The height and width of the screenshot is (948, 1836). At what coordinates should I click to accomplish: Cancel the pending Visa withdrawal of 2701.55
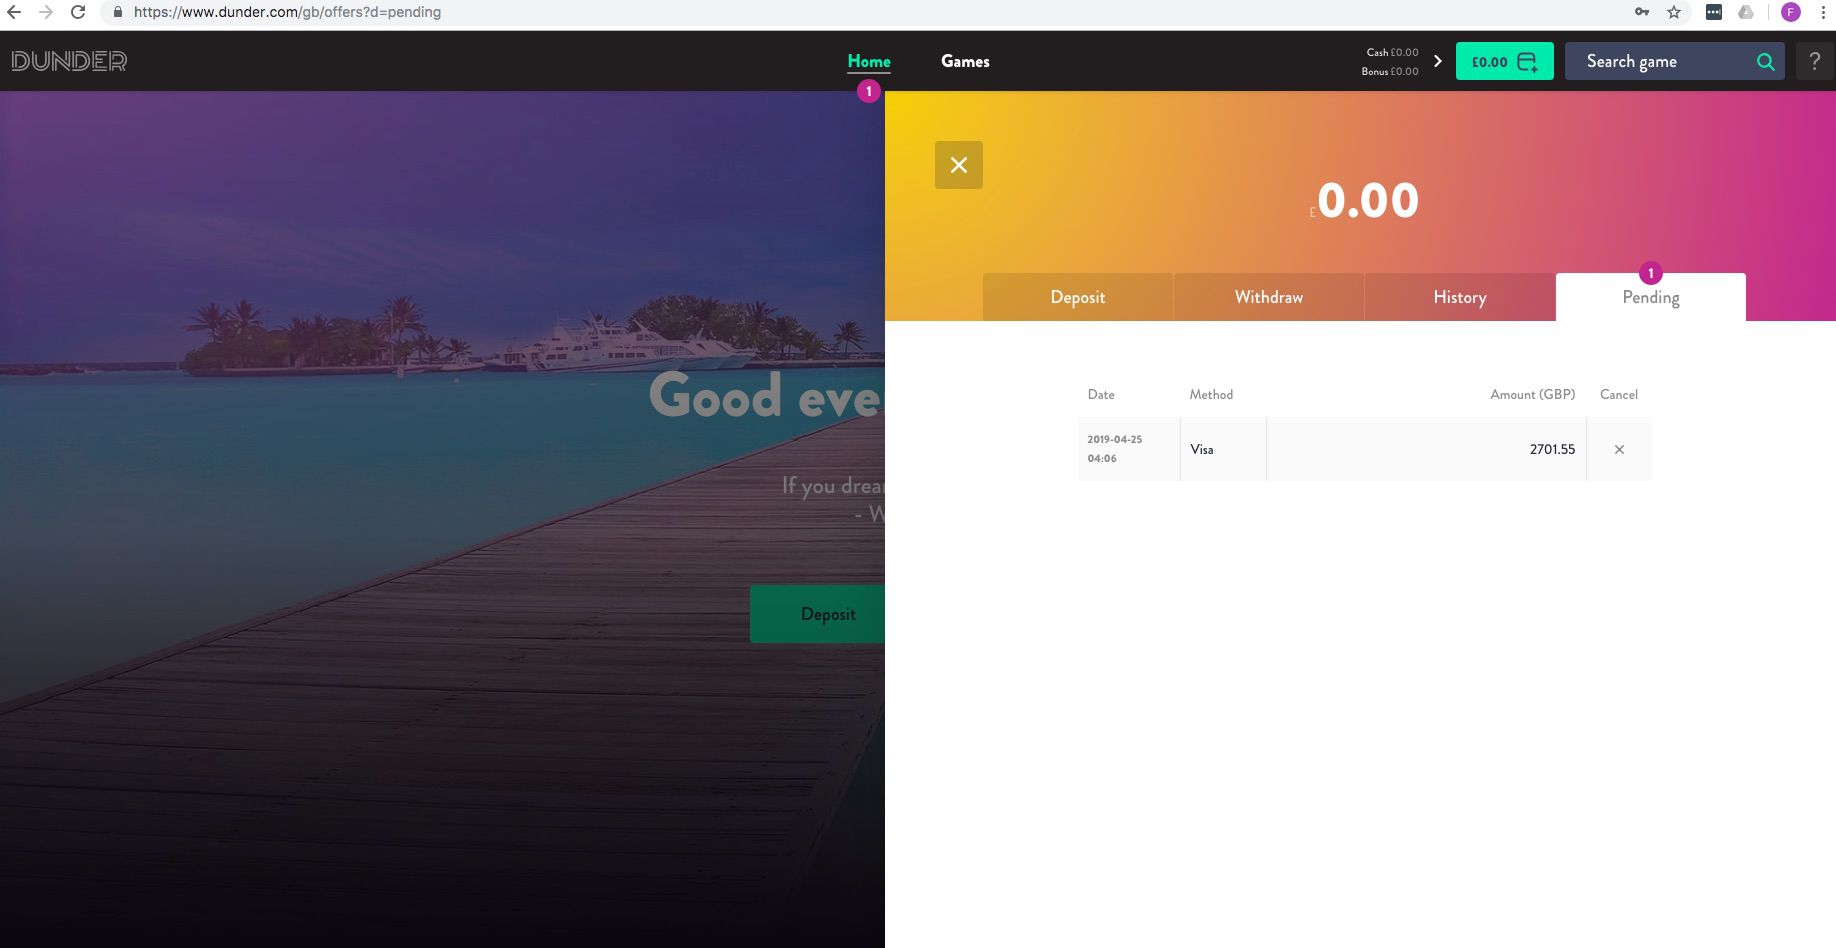[1619, 450]
